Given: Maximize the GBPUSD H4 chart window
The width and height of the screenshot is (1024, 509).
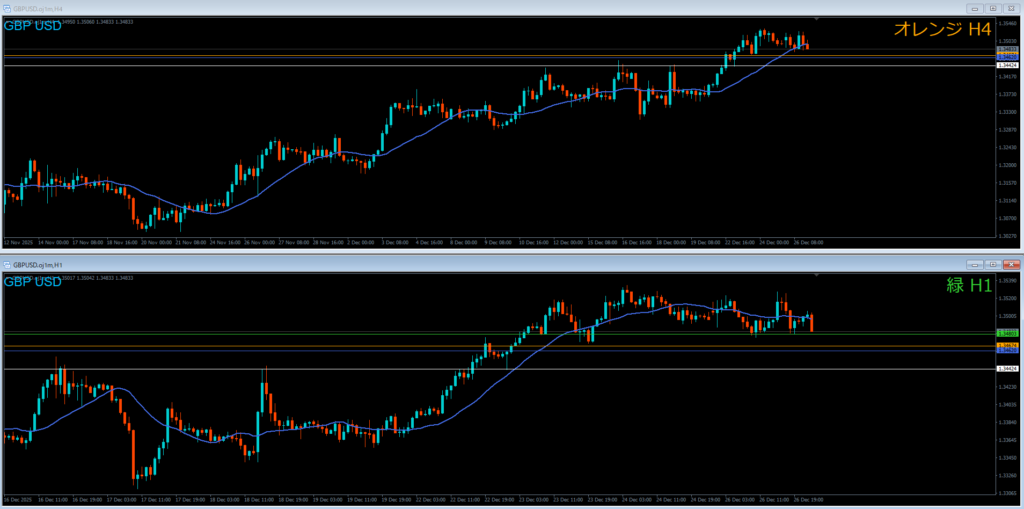Looking at the screenshot, I should 992,8.
